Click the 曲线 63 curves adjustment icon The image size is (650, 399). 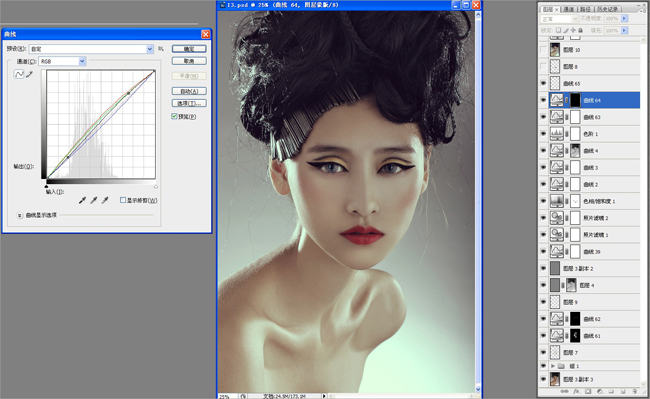pyautogui.click(x=556, y=117)
